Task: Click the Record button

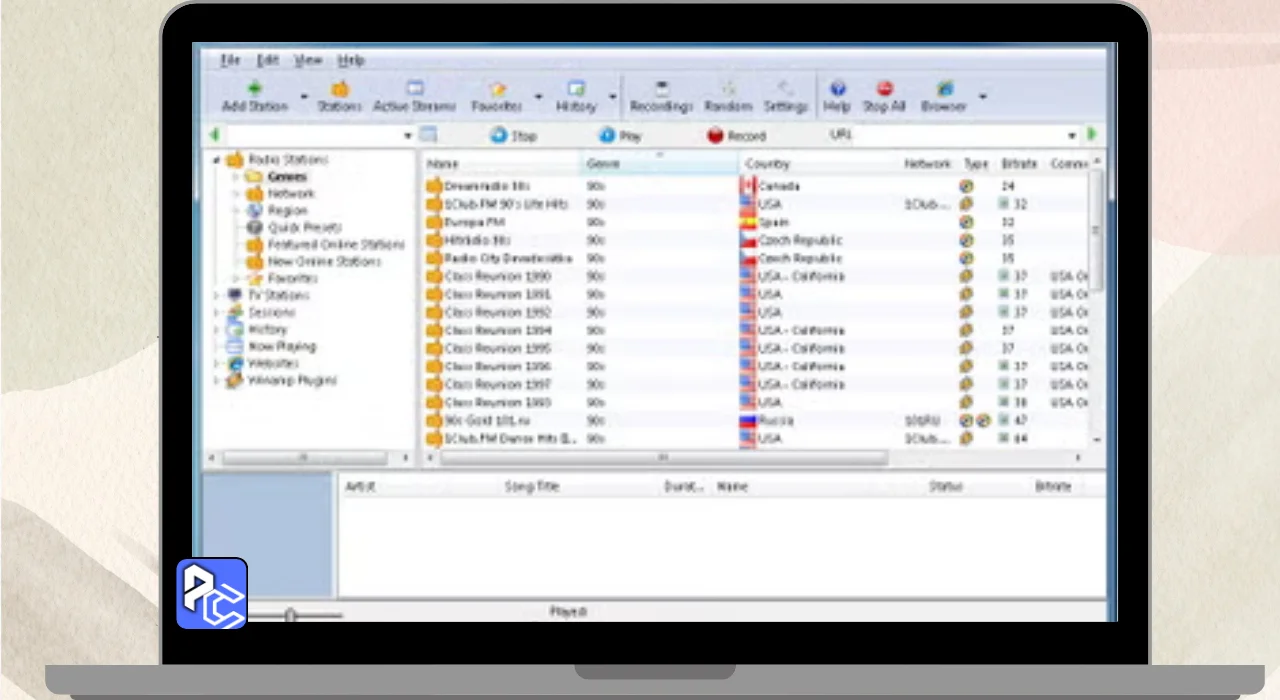Action: click(736, 135)
